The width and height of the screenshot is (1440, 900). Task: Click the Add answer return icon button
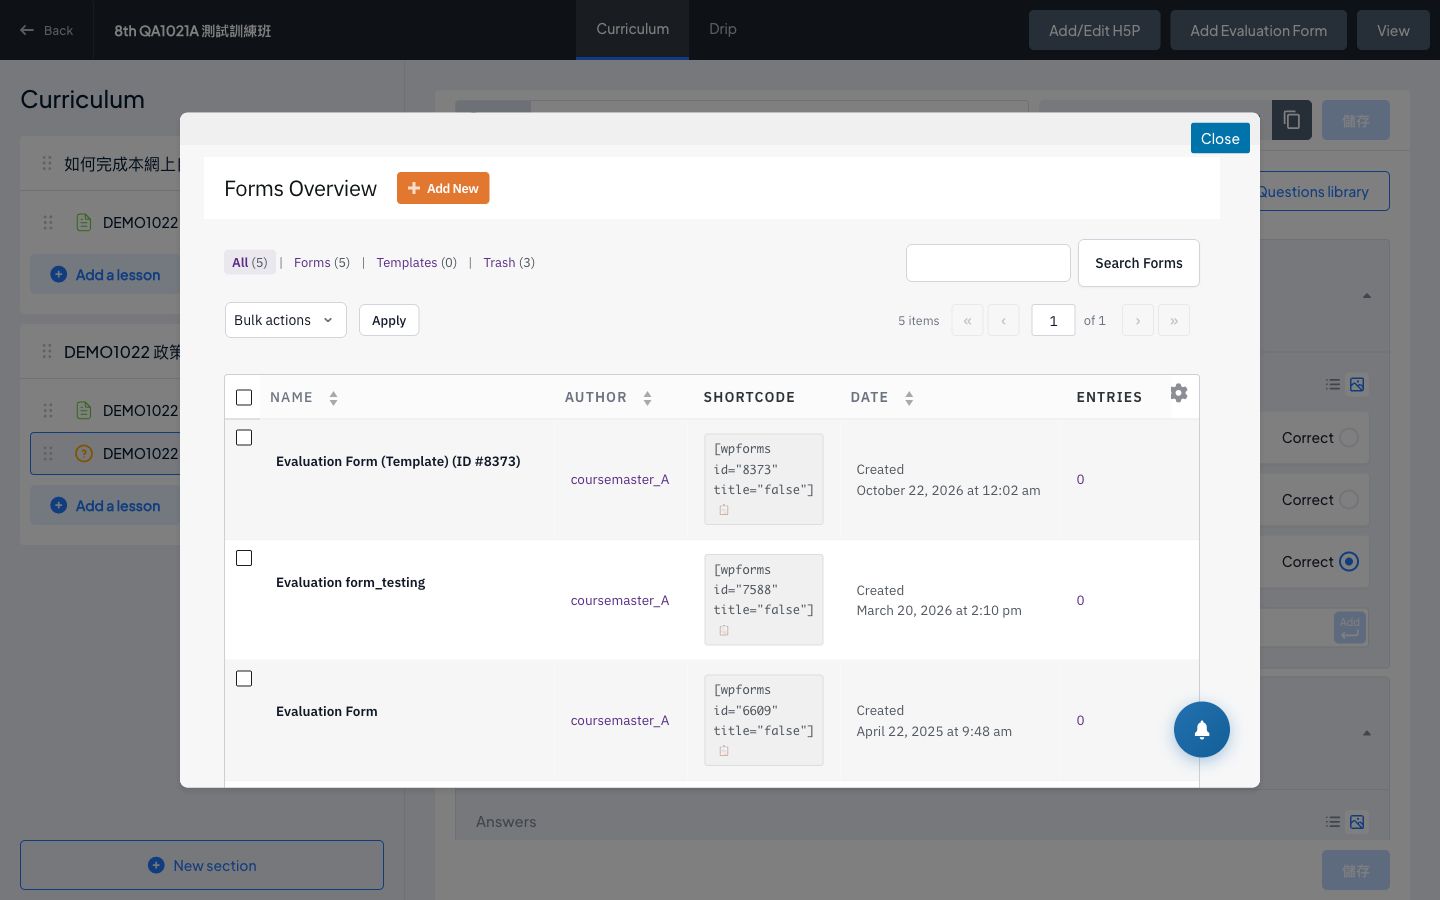click(x=1350, y=628)
